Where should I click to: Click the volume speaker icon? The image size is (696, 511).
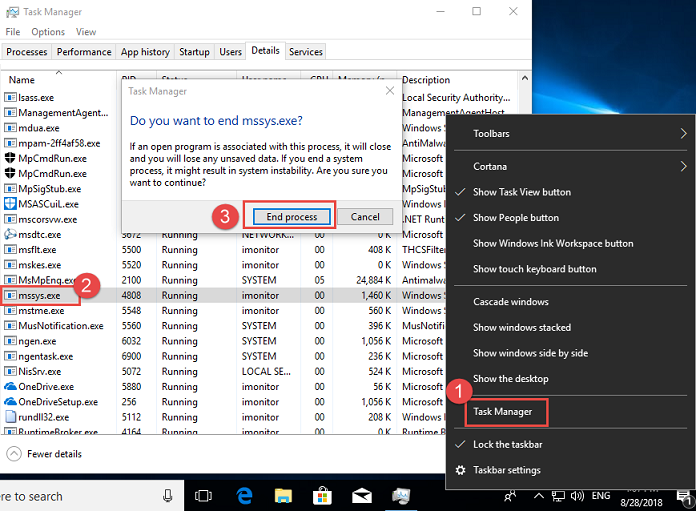(x=577, y=496)
